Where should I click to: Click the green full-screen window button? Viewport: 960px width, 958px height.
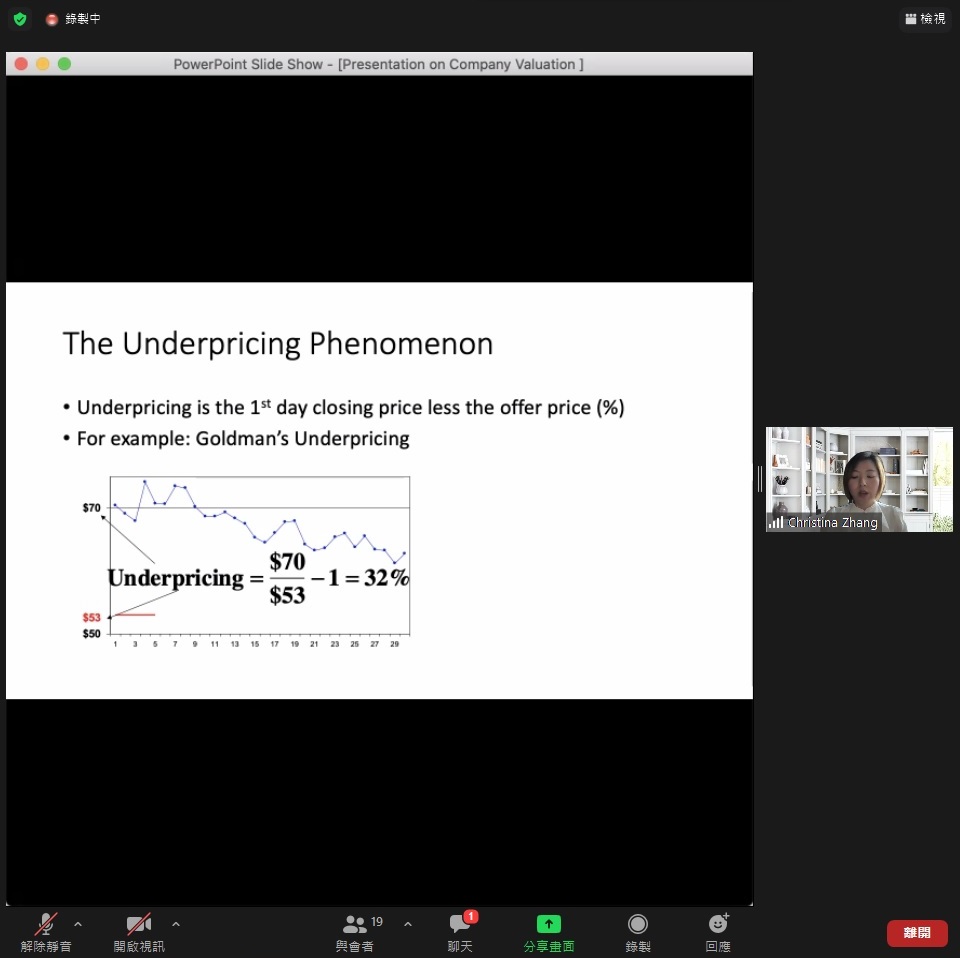click(64, 64)
